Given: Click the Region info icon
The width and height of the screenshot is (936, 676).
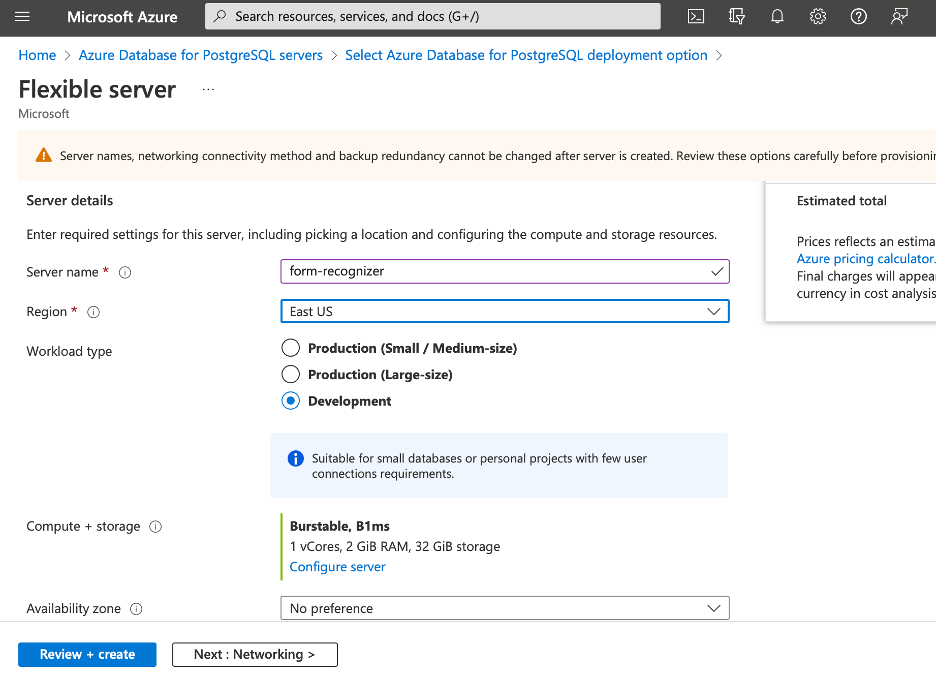Looking at the screenshot, I should (94, 312).
